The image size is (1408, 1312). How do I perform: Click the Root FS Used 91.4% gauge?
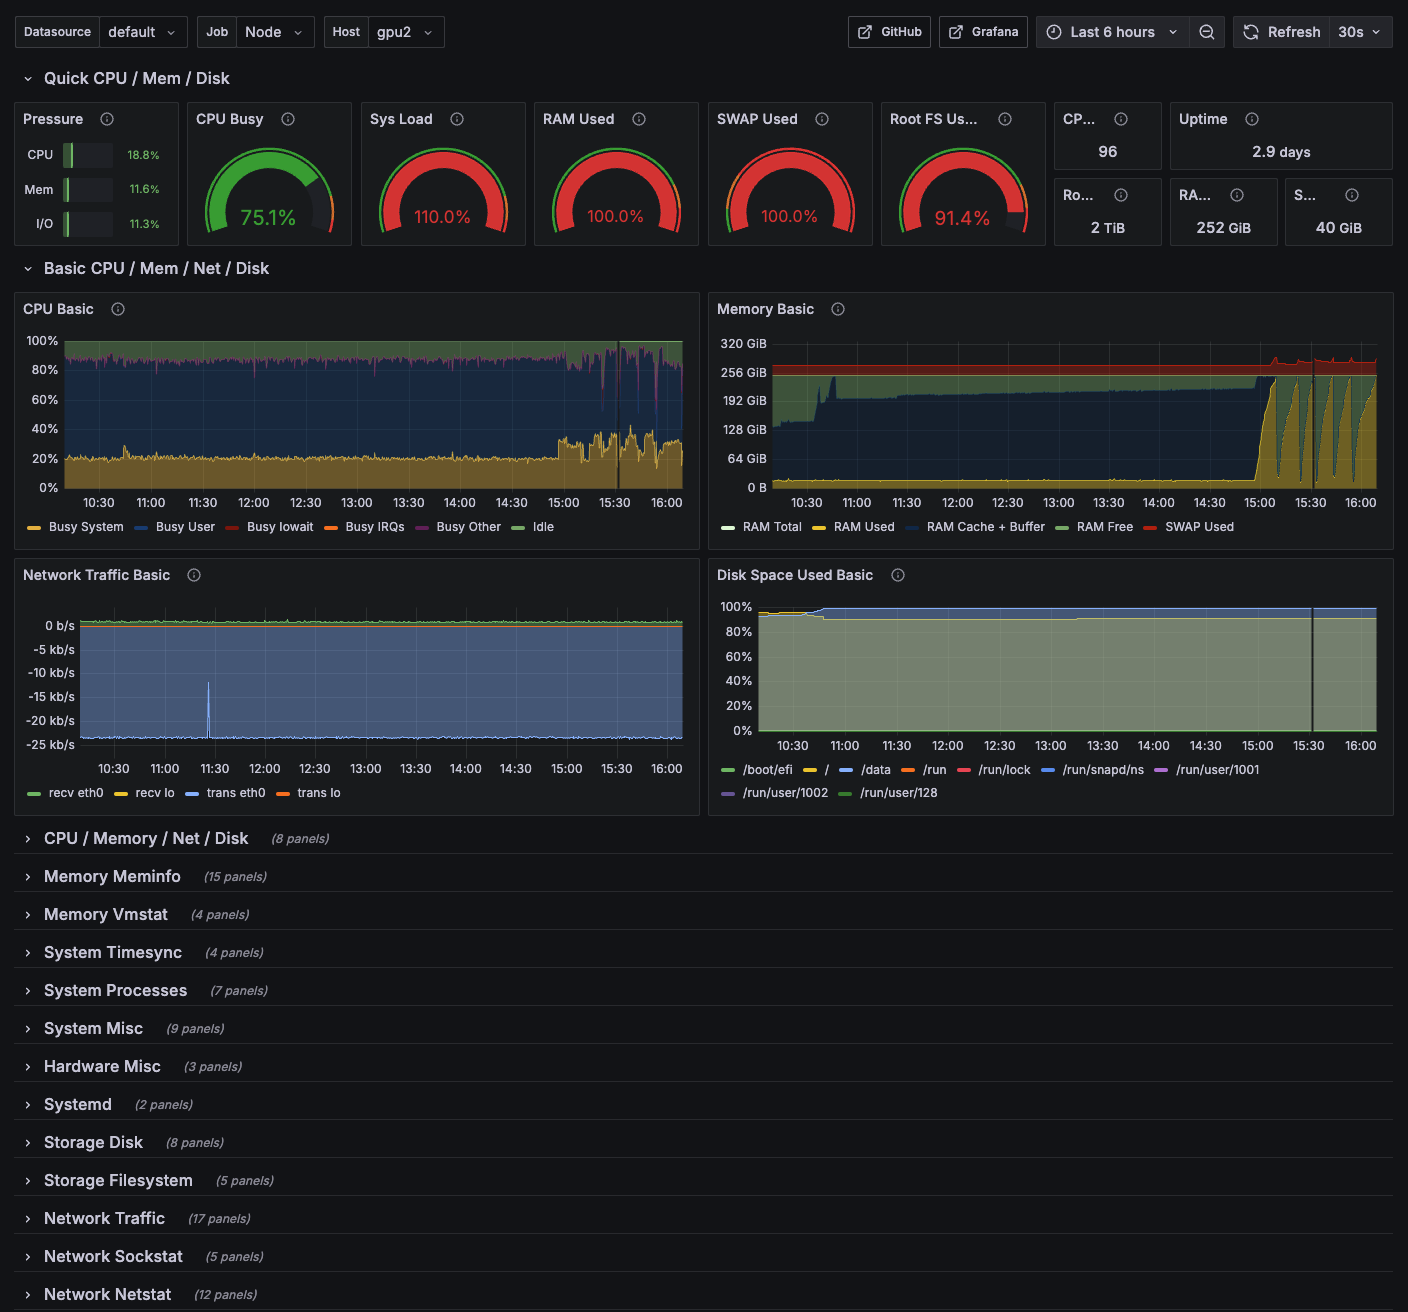[x=963, y=190]
